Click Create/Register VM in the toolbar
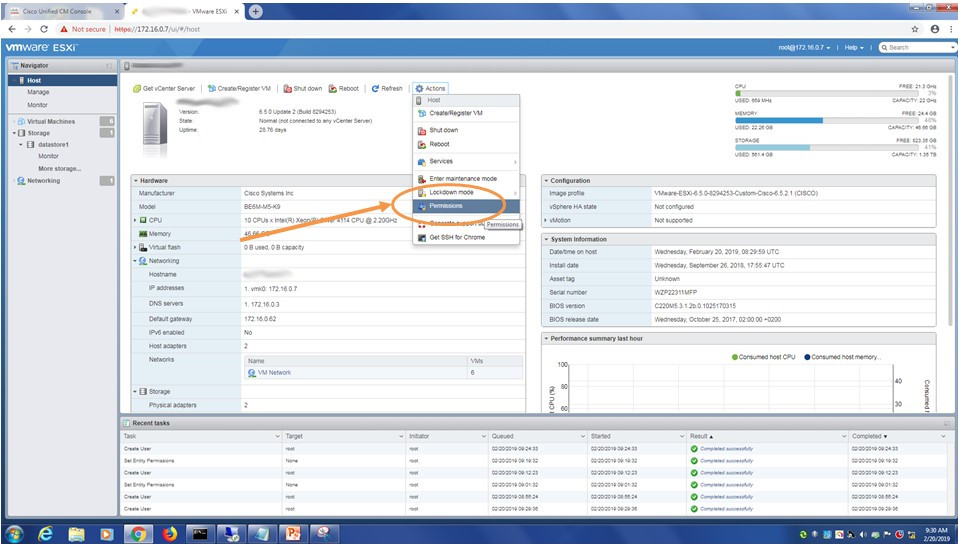This screenshot has width=958, height=544. pyautogui.click(x=239, y=89)
